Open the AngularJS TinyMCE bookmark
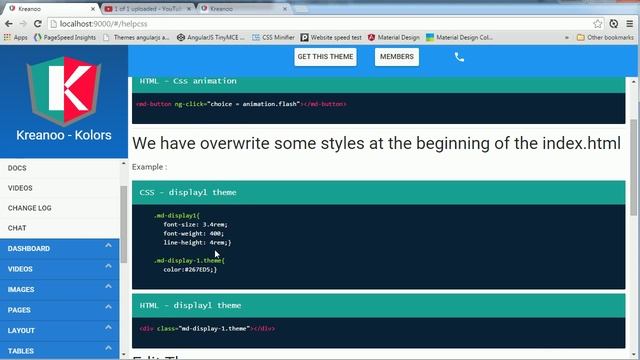The height and width of the screenshot is (360, 640). [x=211, y=37]
